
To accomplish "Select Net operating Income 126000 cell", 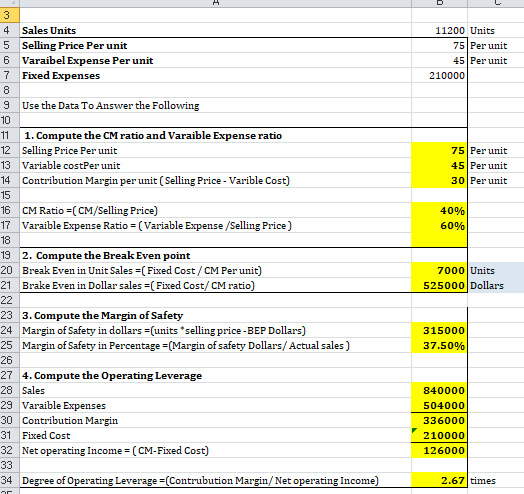I will click(439, 451).
